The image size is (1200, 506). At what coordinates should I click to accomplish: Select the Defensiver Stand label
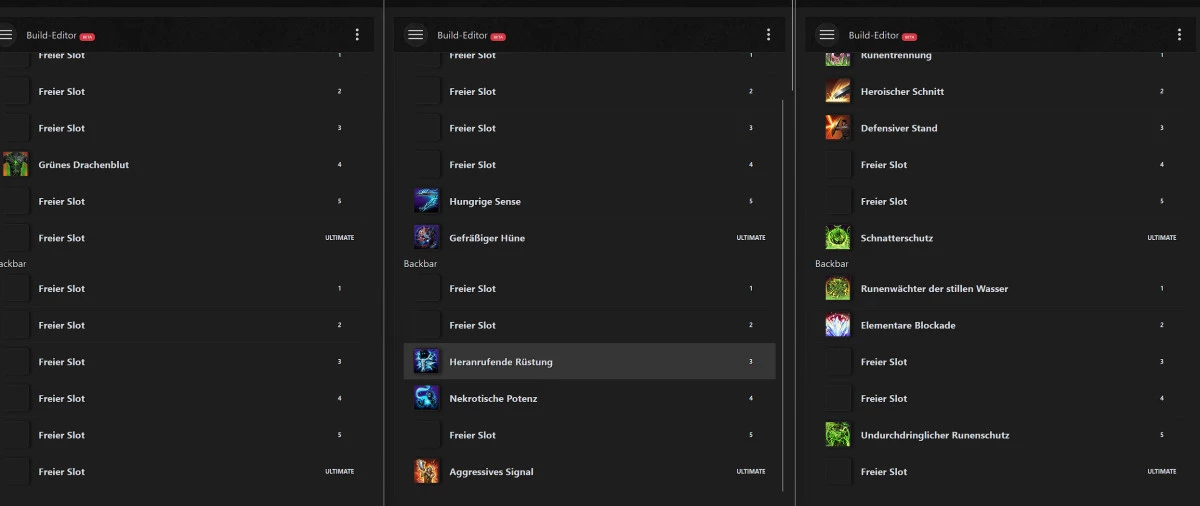[x=899, y=128]
